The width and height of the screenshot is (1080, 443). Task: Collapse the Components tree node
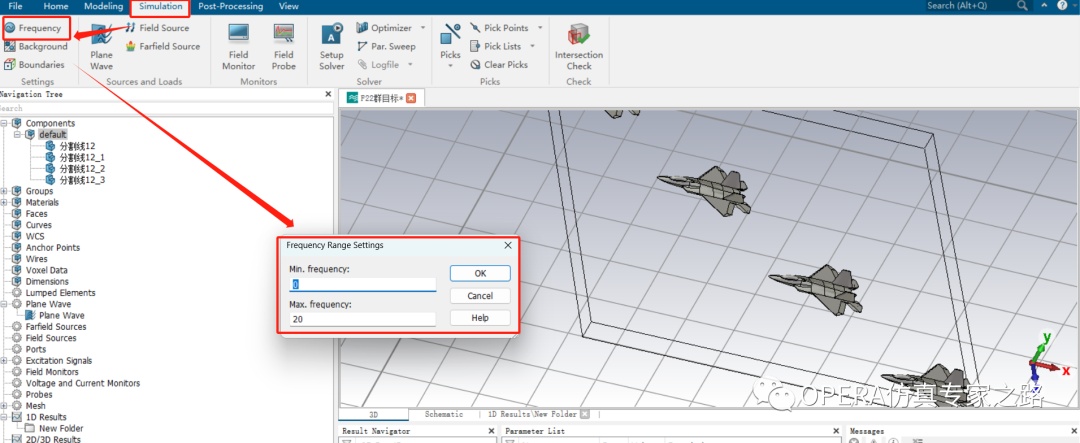(5, 123)
